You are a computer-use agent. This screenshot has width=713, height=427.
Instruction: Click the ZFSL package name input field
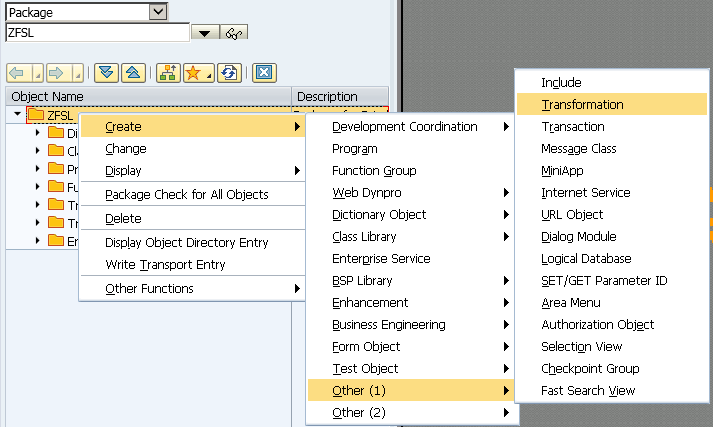pos(96,33)
